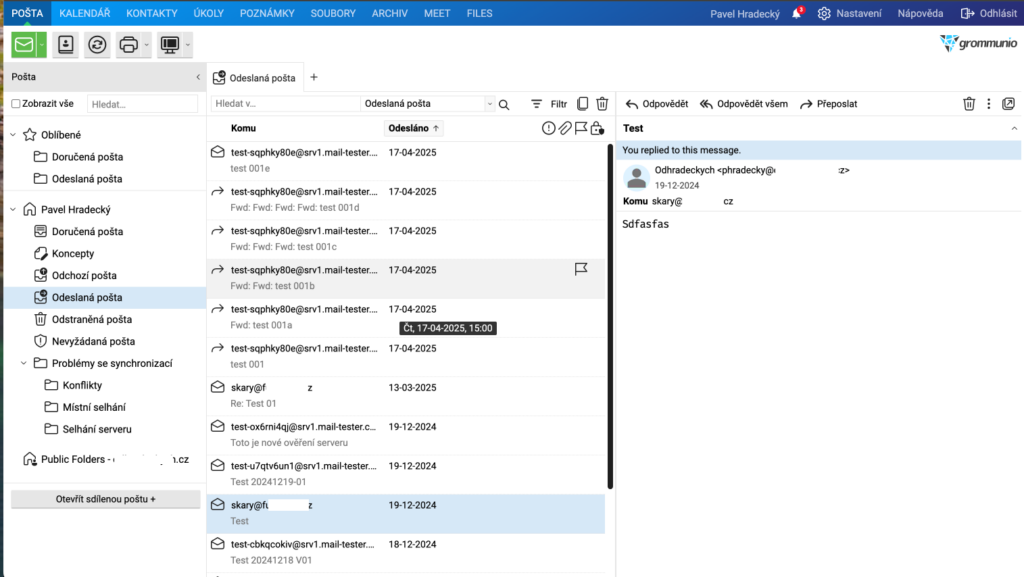Sort by attachment paperclip column
The width and height of the screenshot is (1024, 577).
565,129
